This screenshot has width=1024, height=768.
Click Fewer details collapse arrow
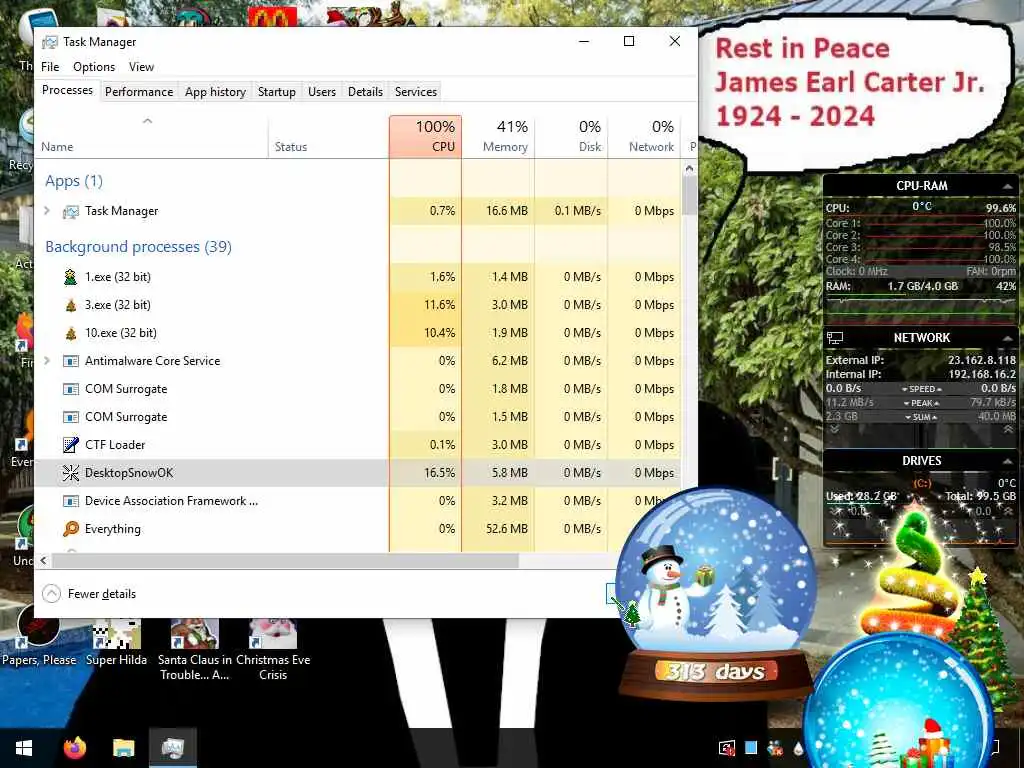[x=51, y=594]
